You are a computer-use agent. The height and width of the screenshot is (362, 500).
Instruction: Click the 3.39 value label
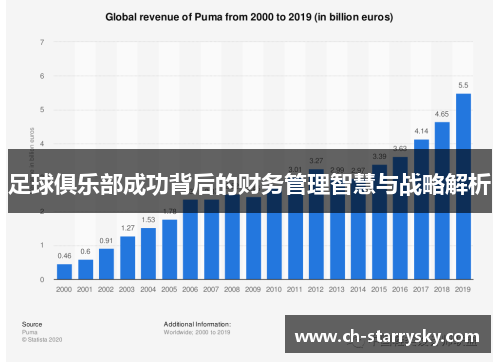[x=379, y=156]
